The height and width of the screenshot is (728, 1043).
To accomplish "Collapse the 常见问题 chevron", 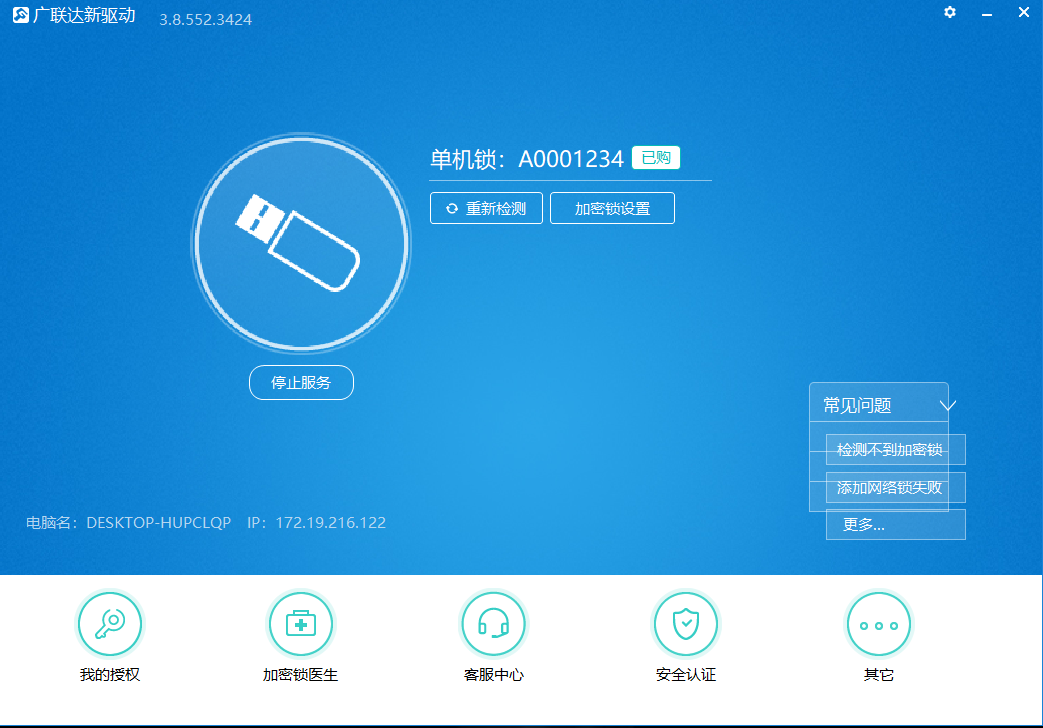I will point(948,405).
